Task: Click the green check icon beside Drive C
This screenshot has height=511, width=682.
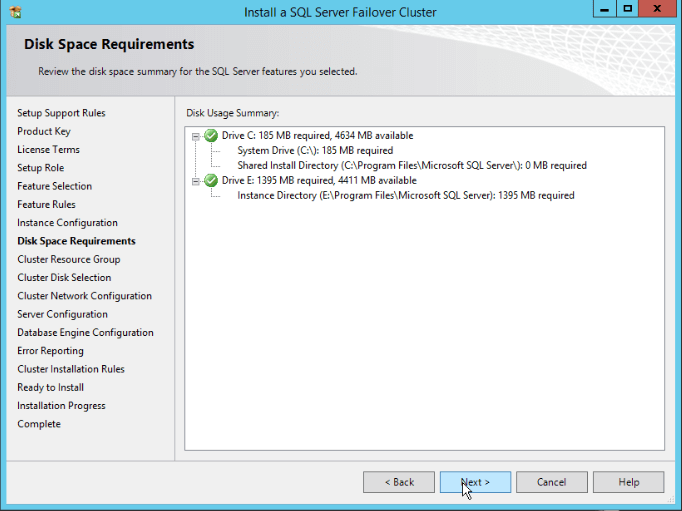Action: (211, 136)
